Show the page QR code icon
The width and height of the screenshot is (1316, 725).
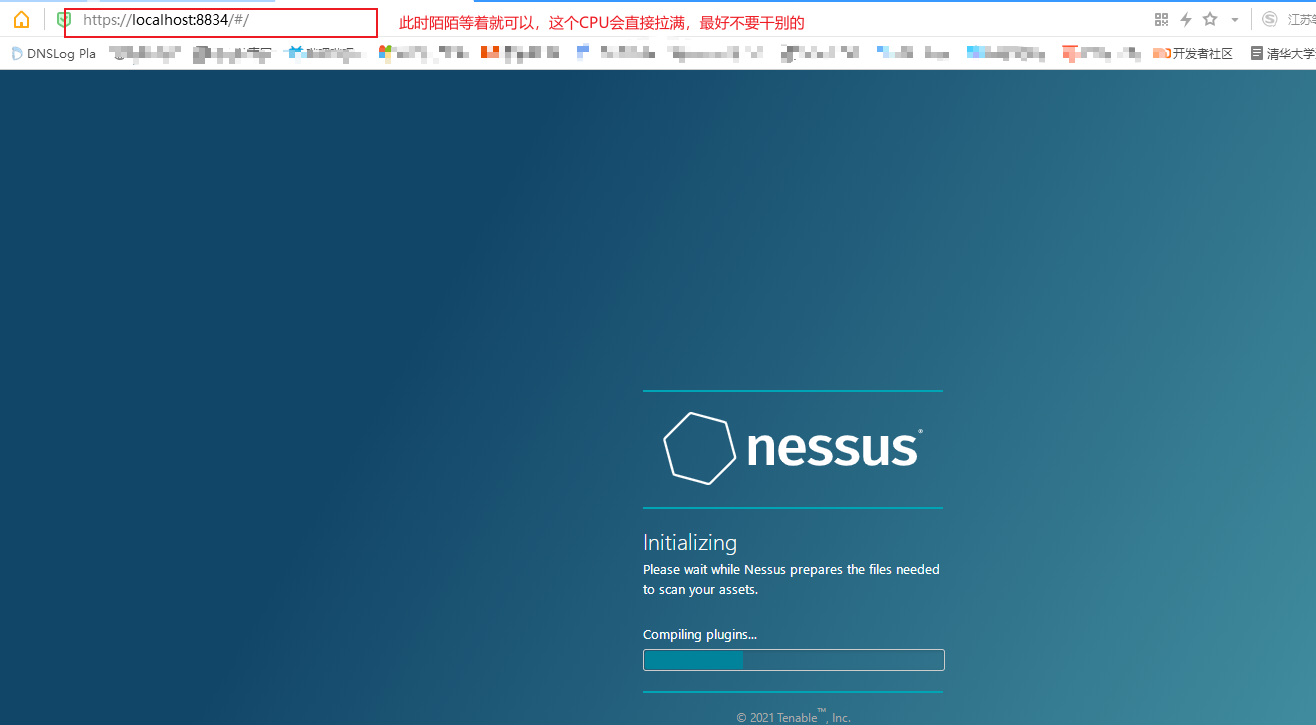pos(1161,19)
